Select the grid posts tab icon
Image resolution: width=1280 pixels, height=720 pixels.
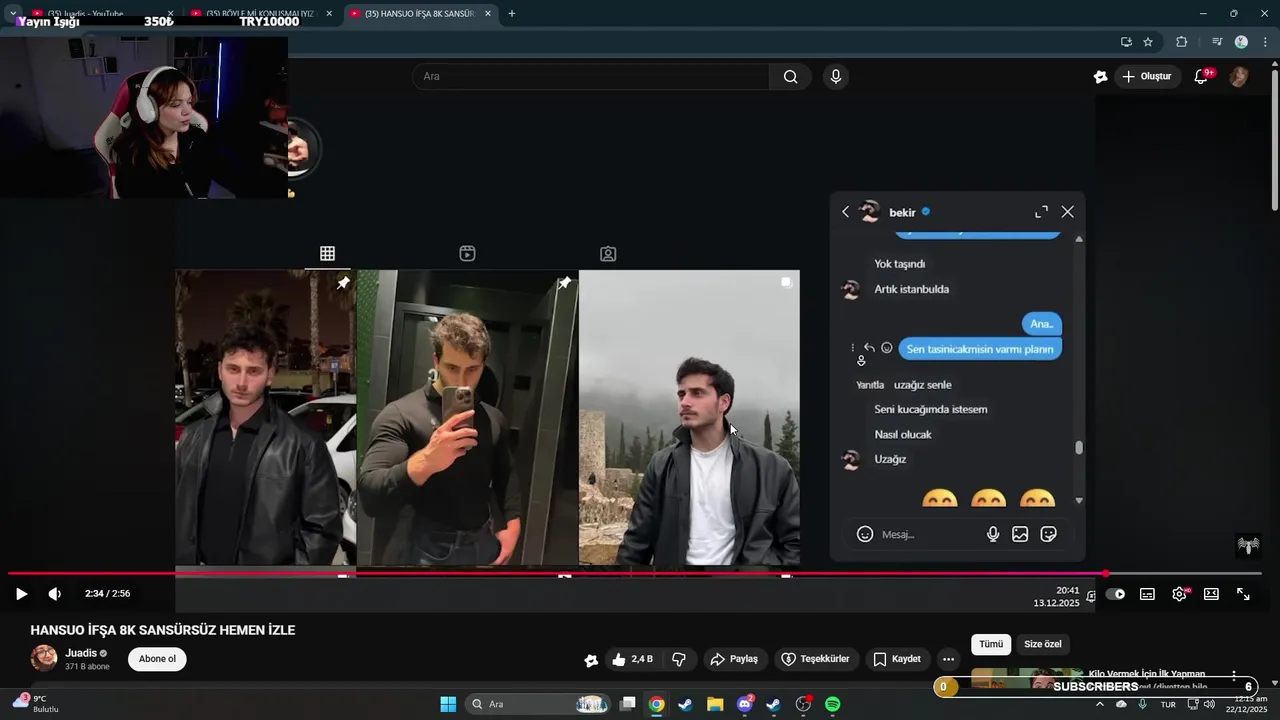click(327, 254)
